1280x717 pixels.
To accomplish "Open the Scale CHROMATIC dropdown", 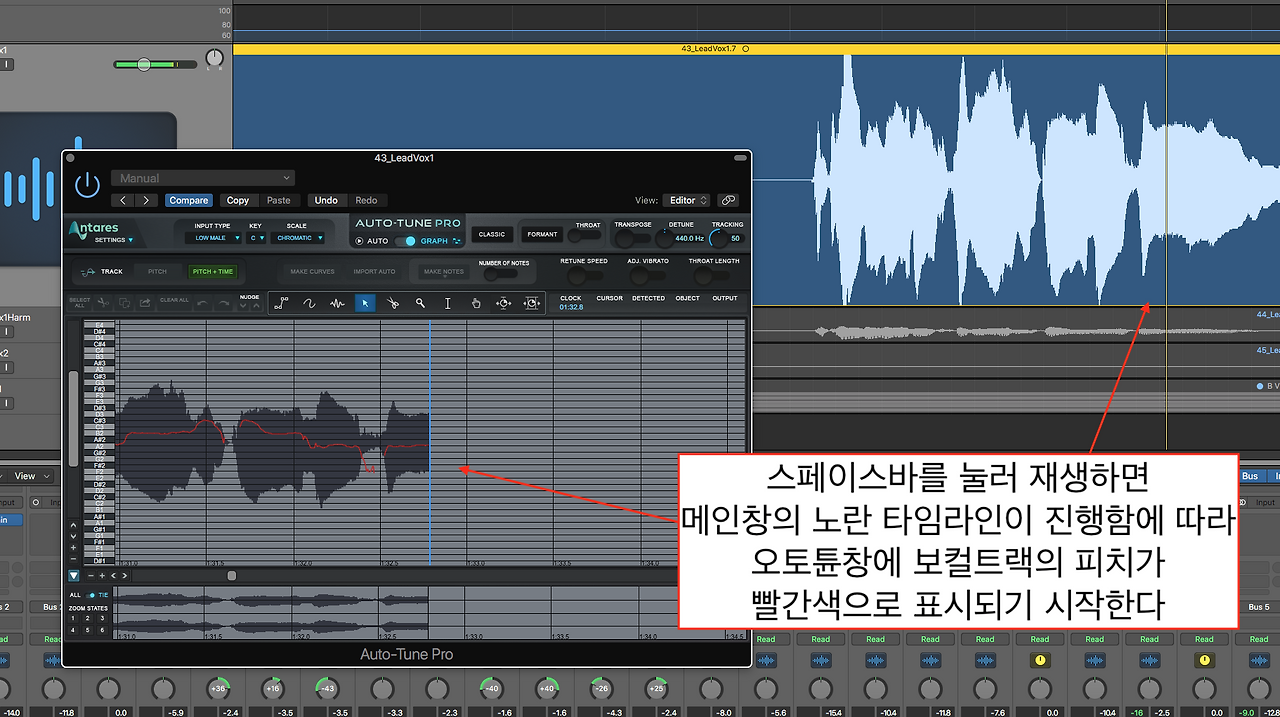I will 300,238.
